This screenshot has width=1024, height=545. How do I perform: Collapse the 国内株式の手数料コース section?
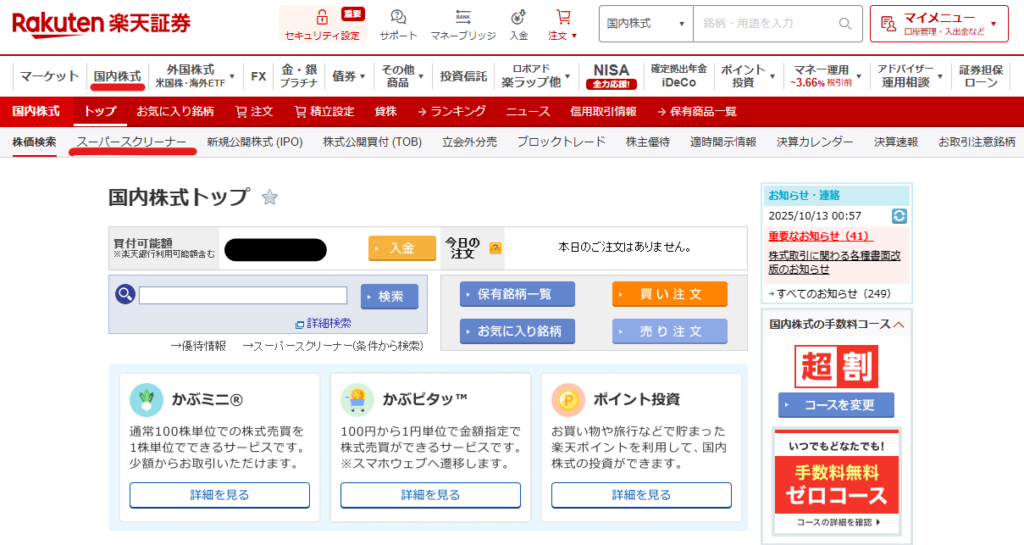click(x=898, y=324)
